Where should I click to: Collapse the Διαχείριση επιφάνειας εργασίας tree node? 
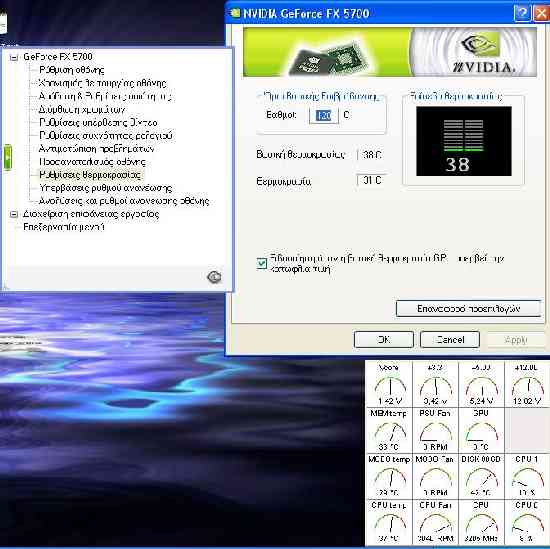point(14,214)
